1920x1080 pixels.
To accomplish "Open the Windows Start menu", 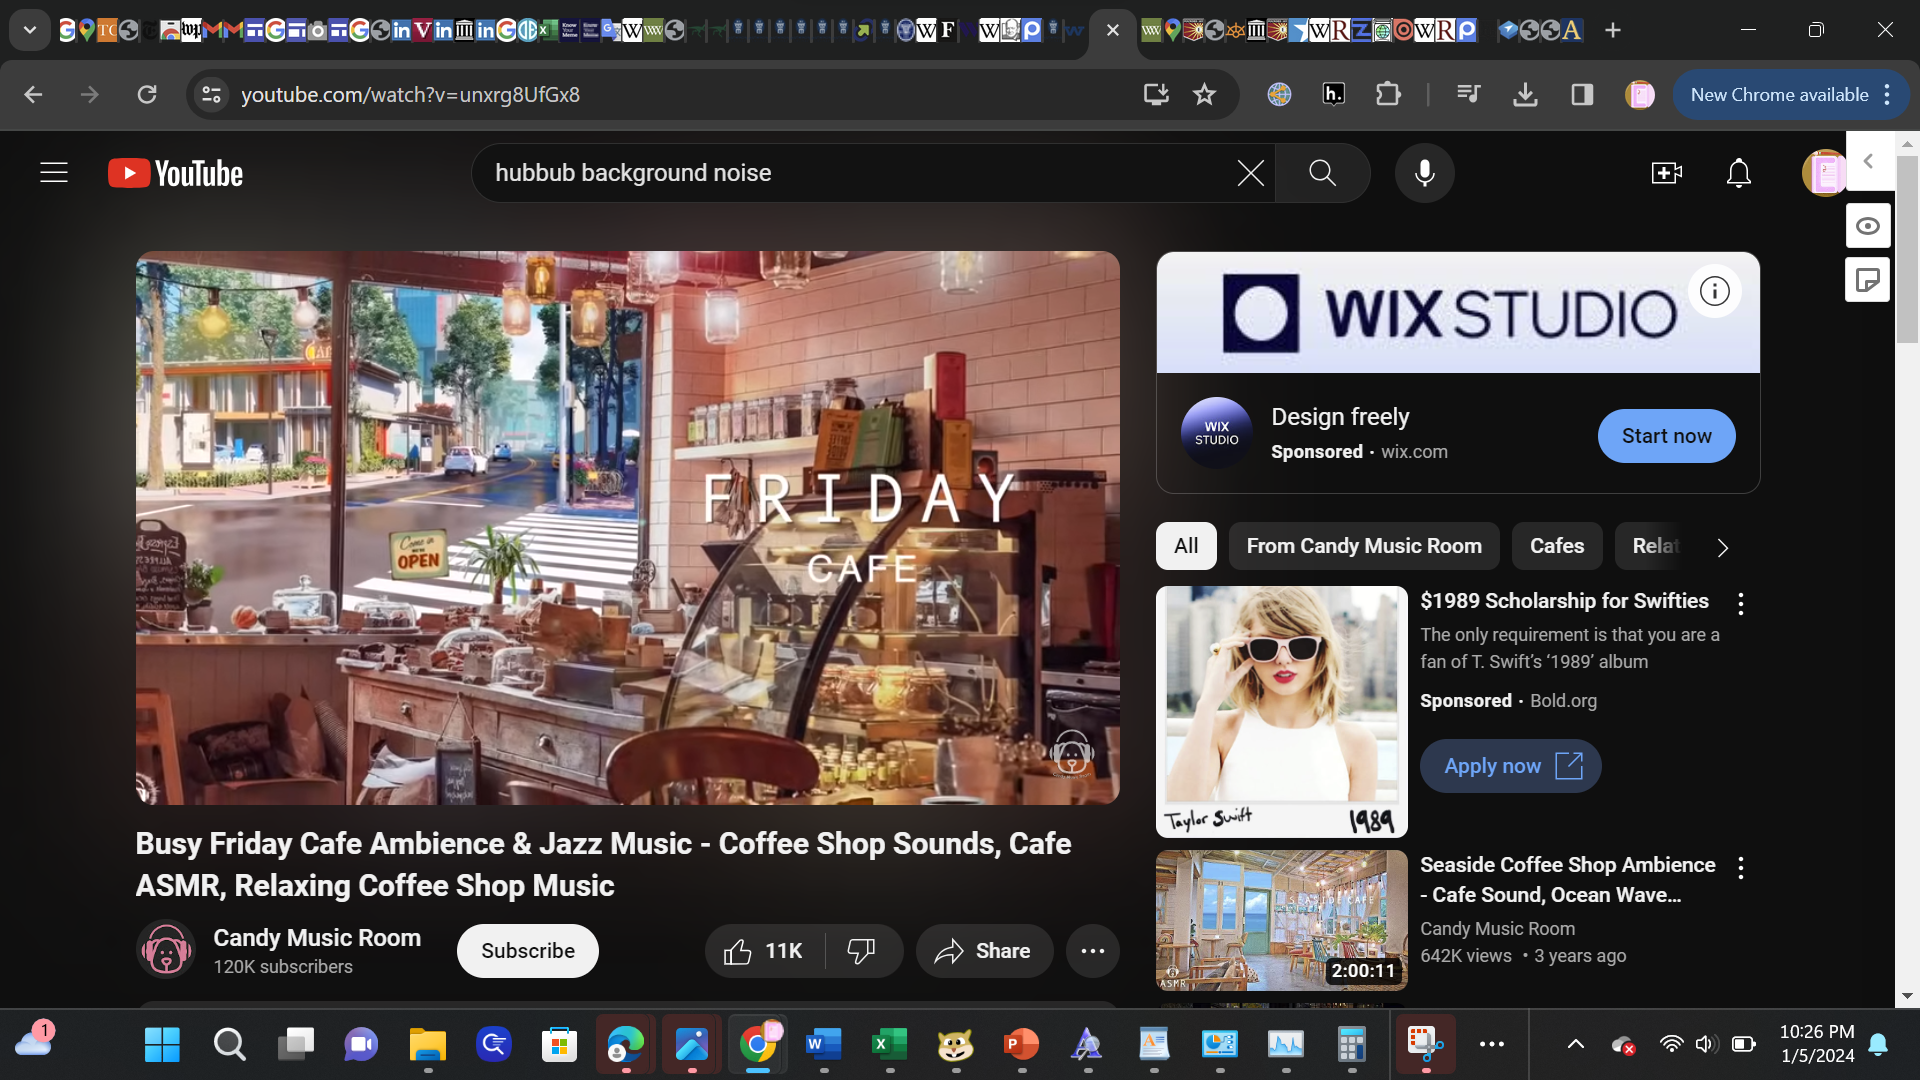I will tap(162, 1045).
